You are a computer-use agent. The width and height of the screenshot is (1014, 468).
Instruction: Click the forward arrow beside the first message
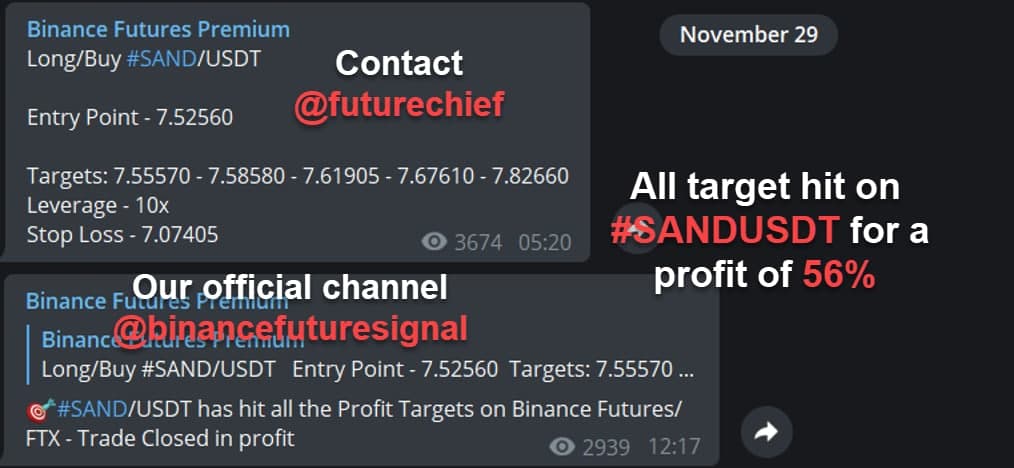tap(637, 228)
